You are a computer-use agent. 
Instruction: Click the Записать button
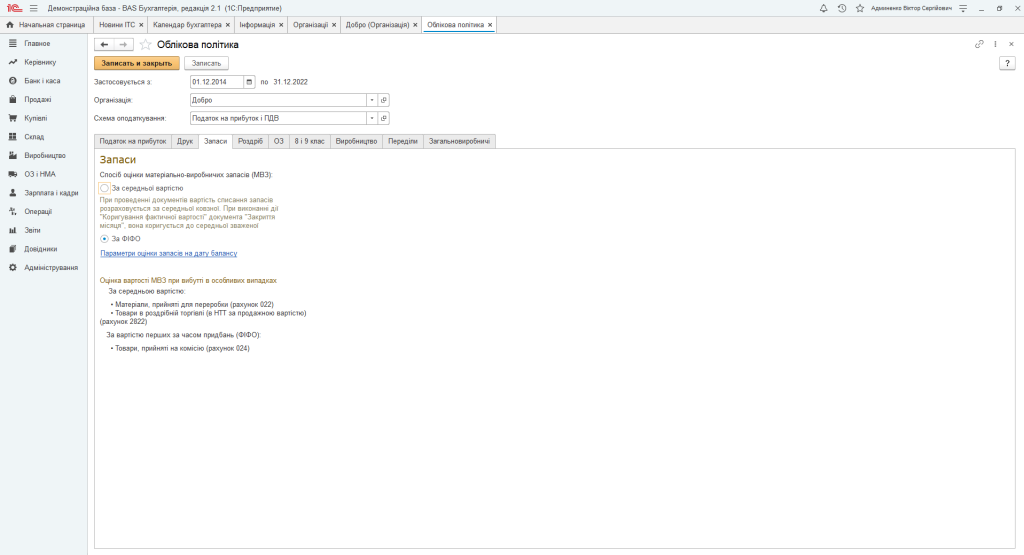click(206, 63)
